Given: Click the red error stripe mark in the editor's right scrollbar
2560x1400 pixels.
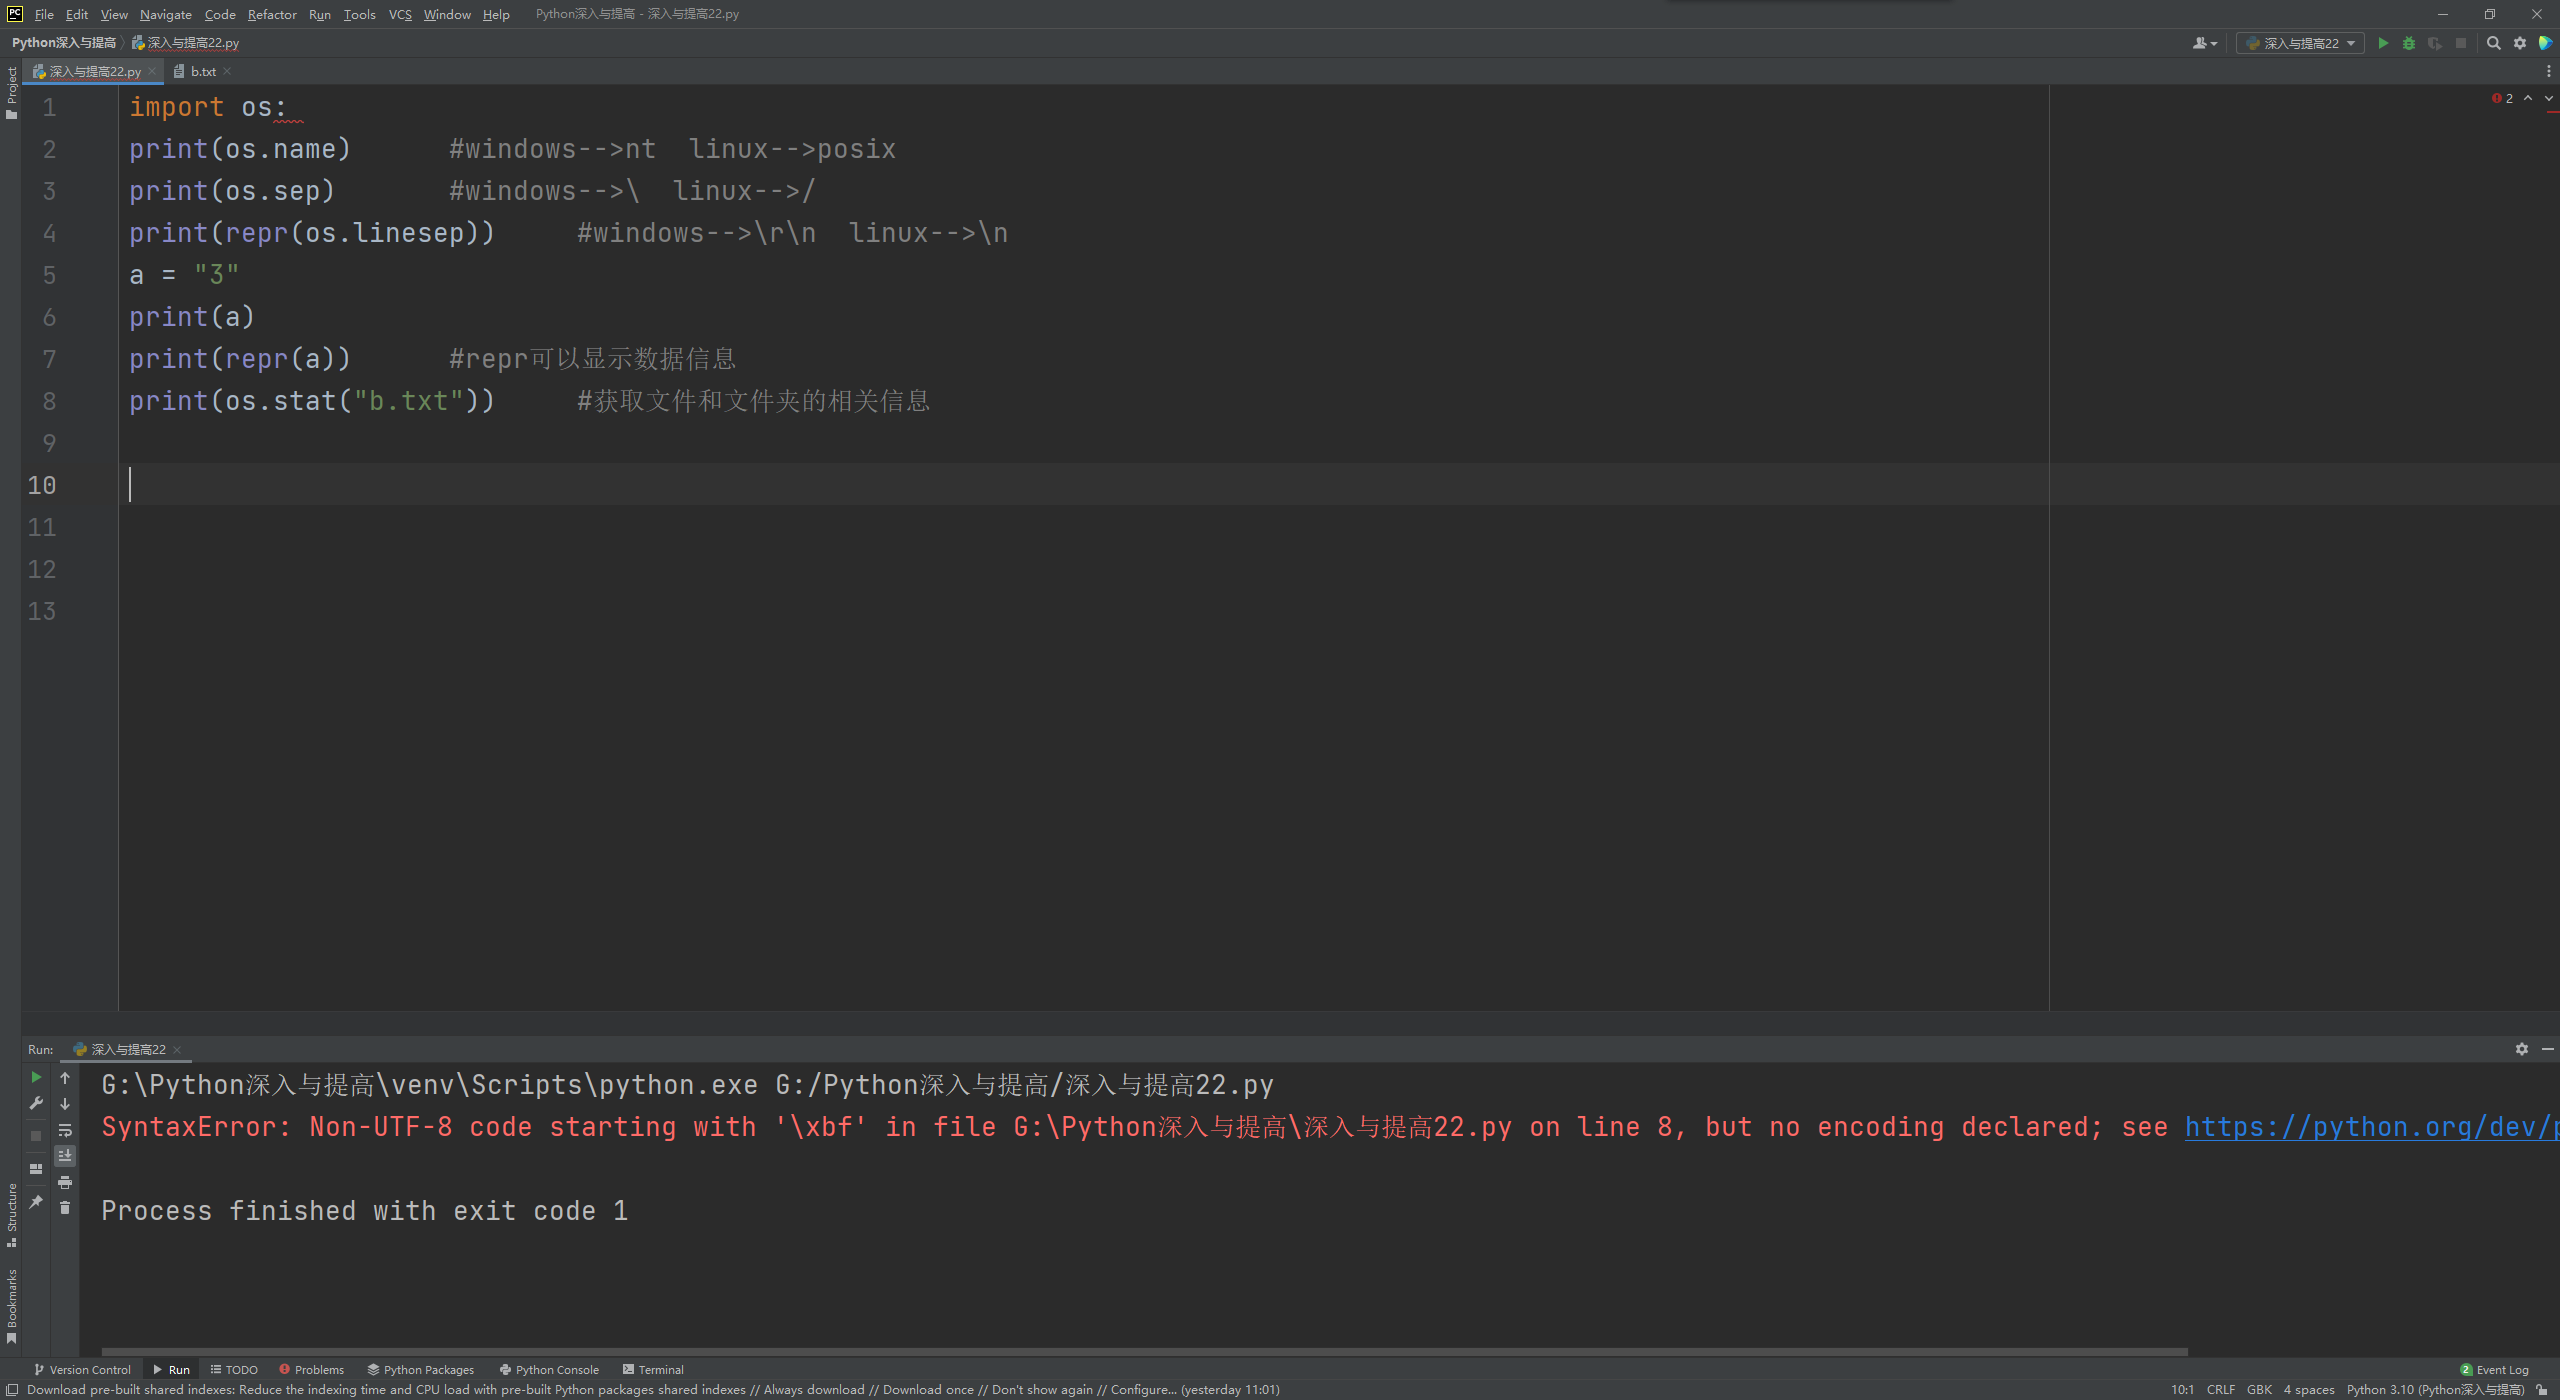Looking at the screenshot, I should pos(2551,113).
